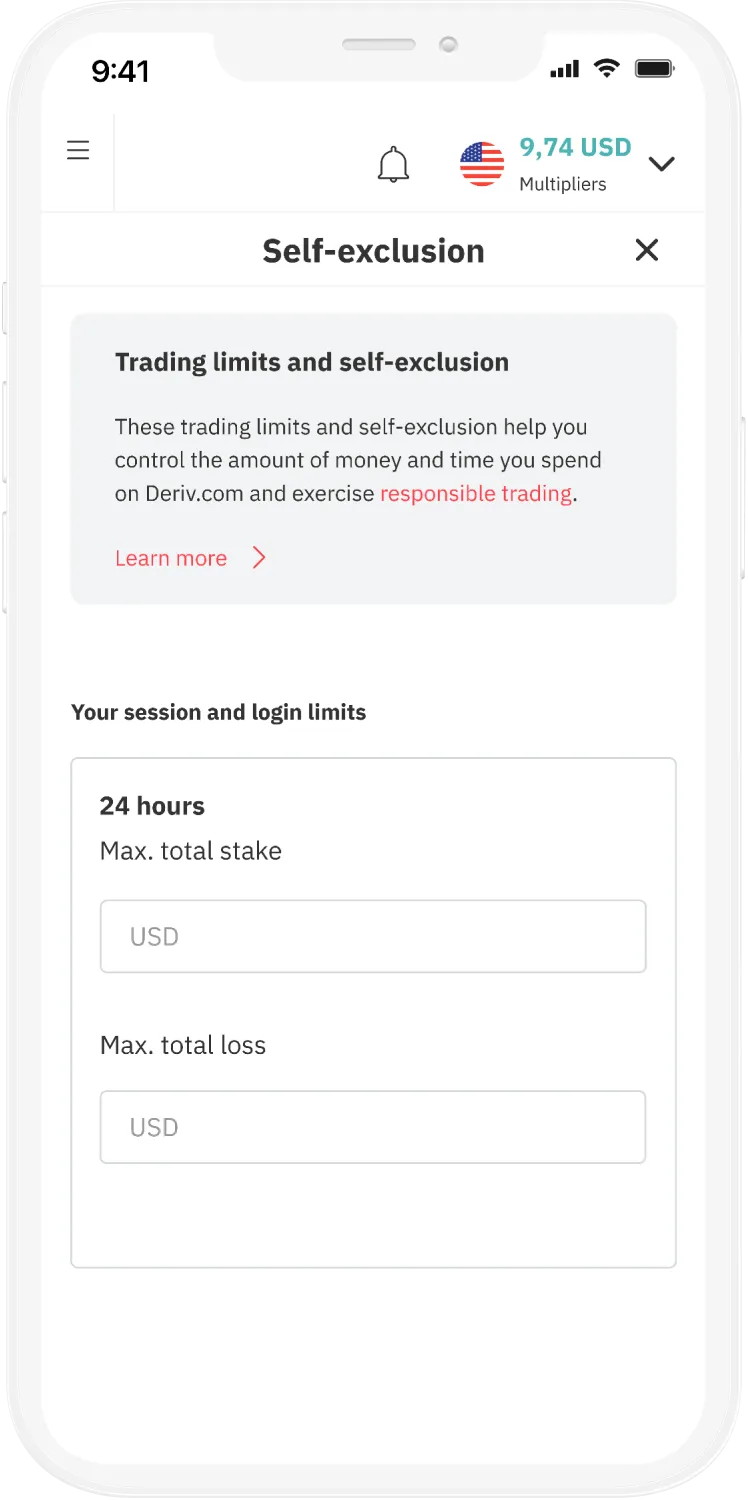Click Learn more about trading limits

click(x=171, y=558)
